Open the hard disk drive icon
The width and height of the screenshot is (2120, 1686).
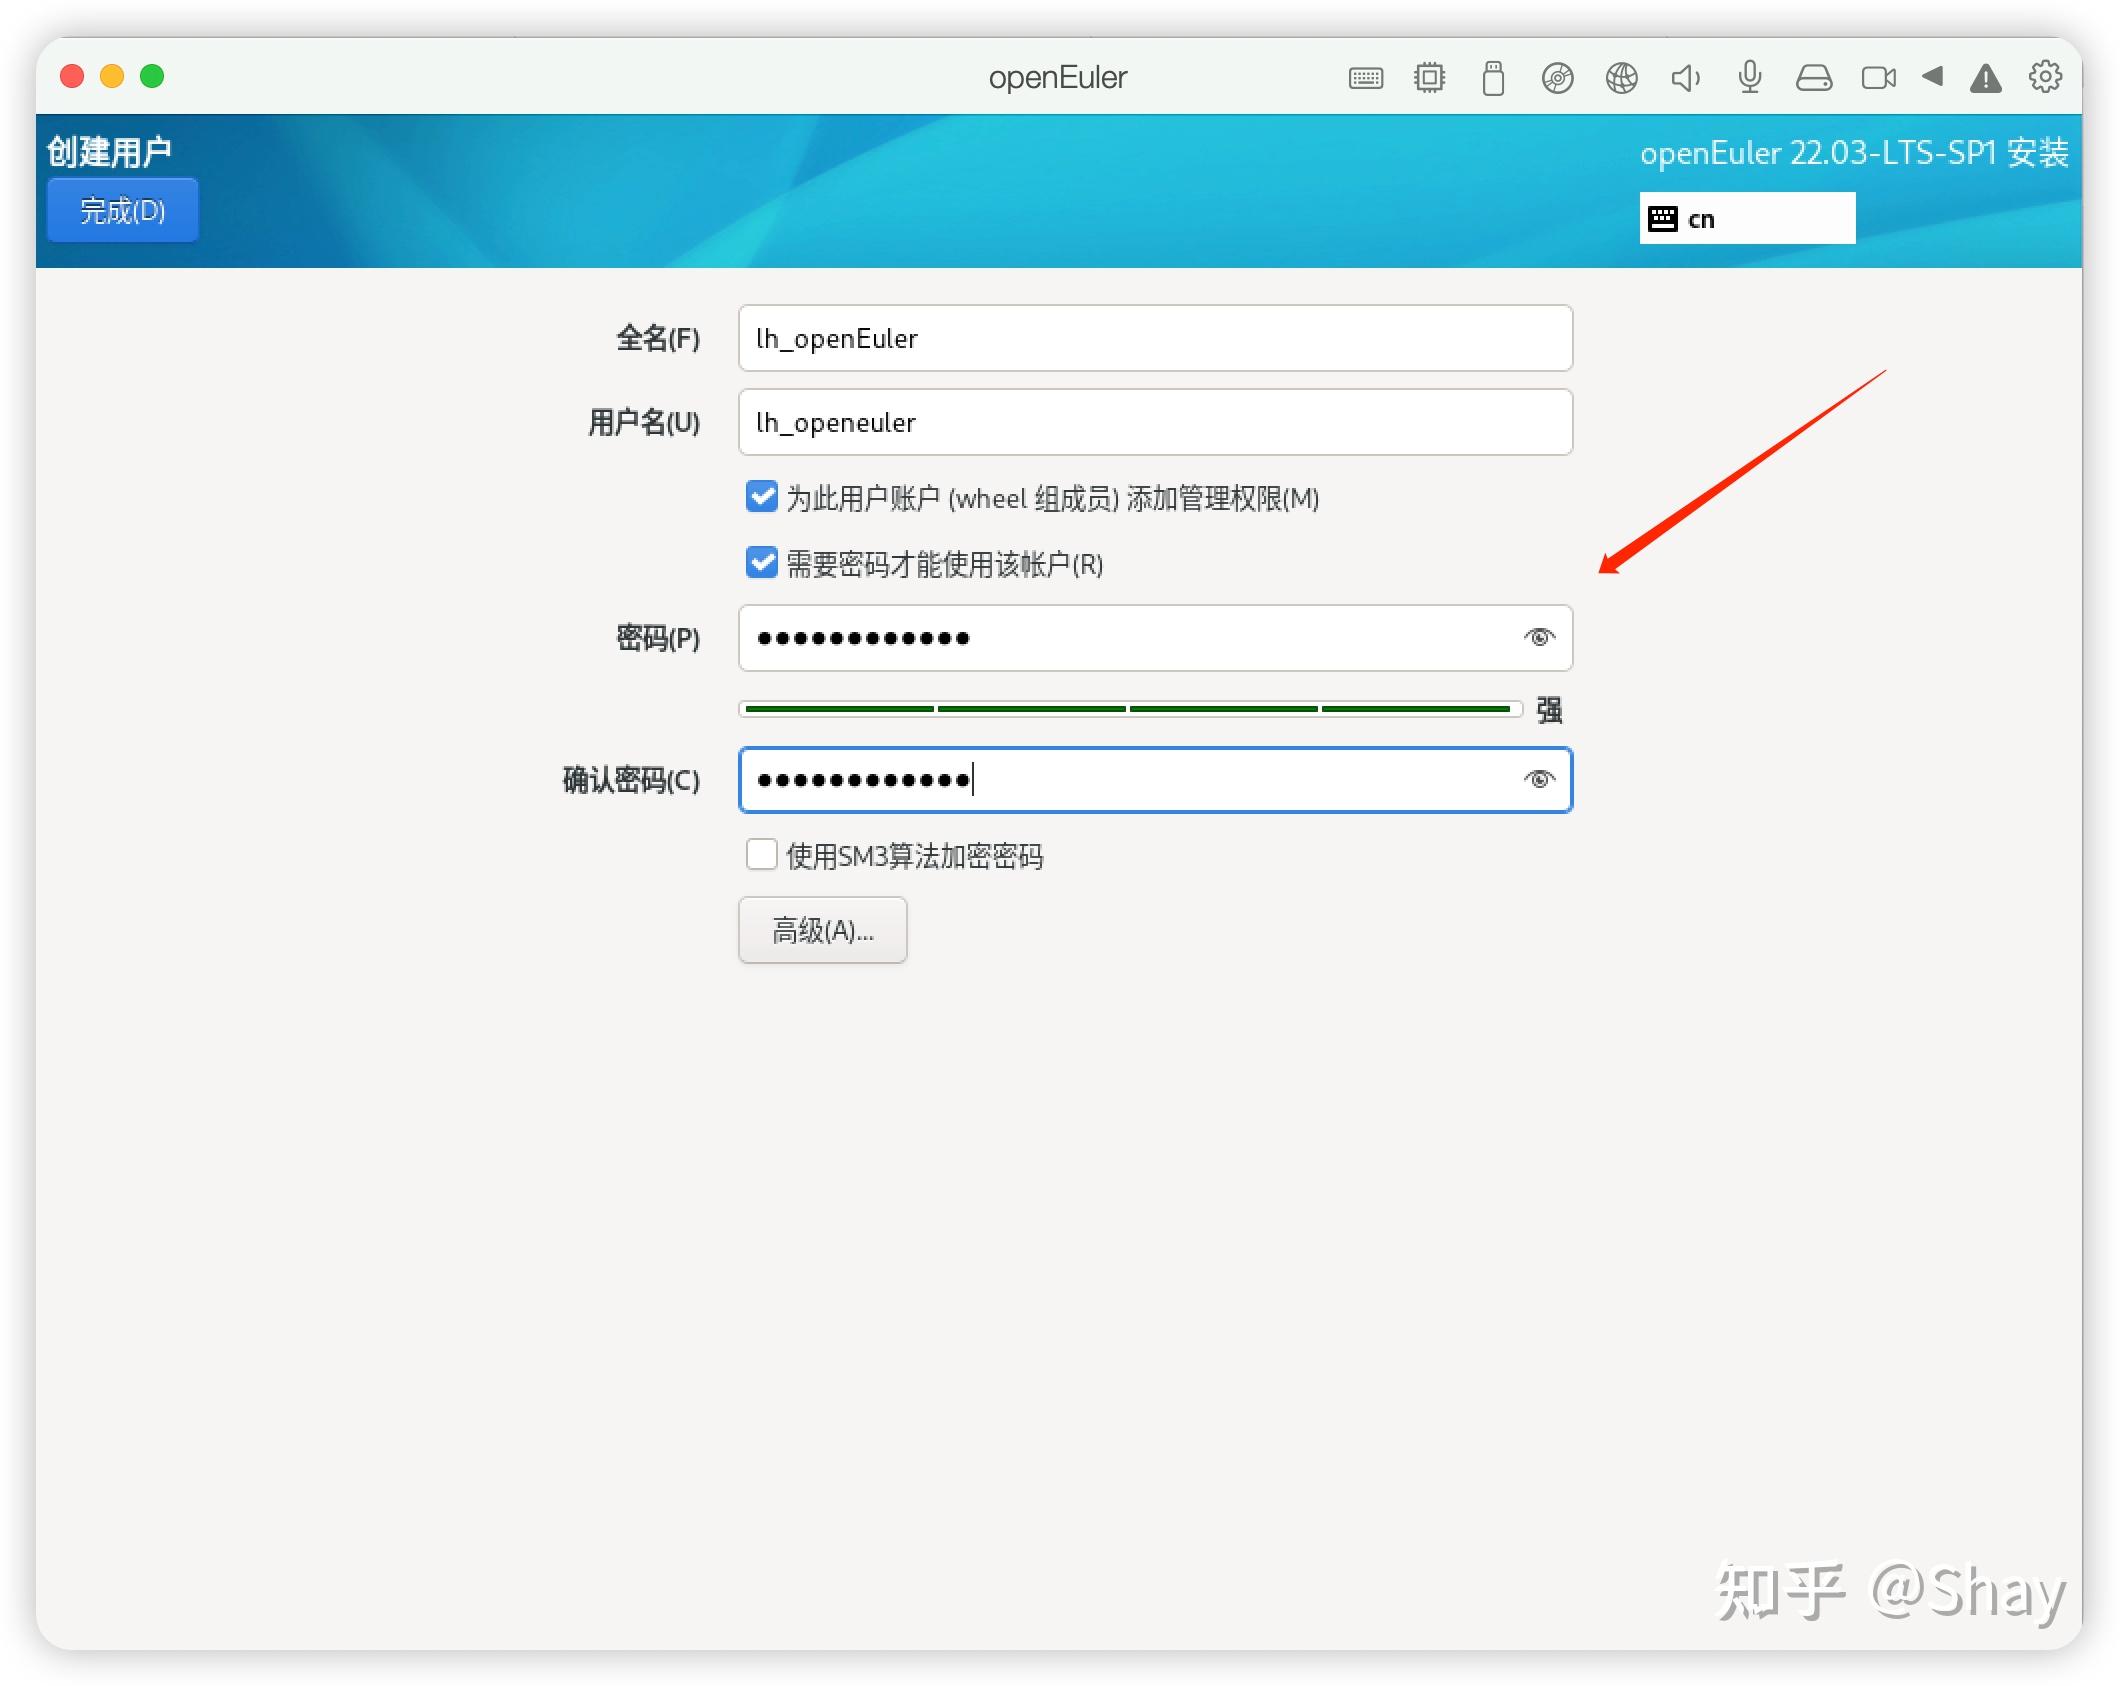coord(1814,77)
